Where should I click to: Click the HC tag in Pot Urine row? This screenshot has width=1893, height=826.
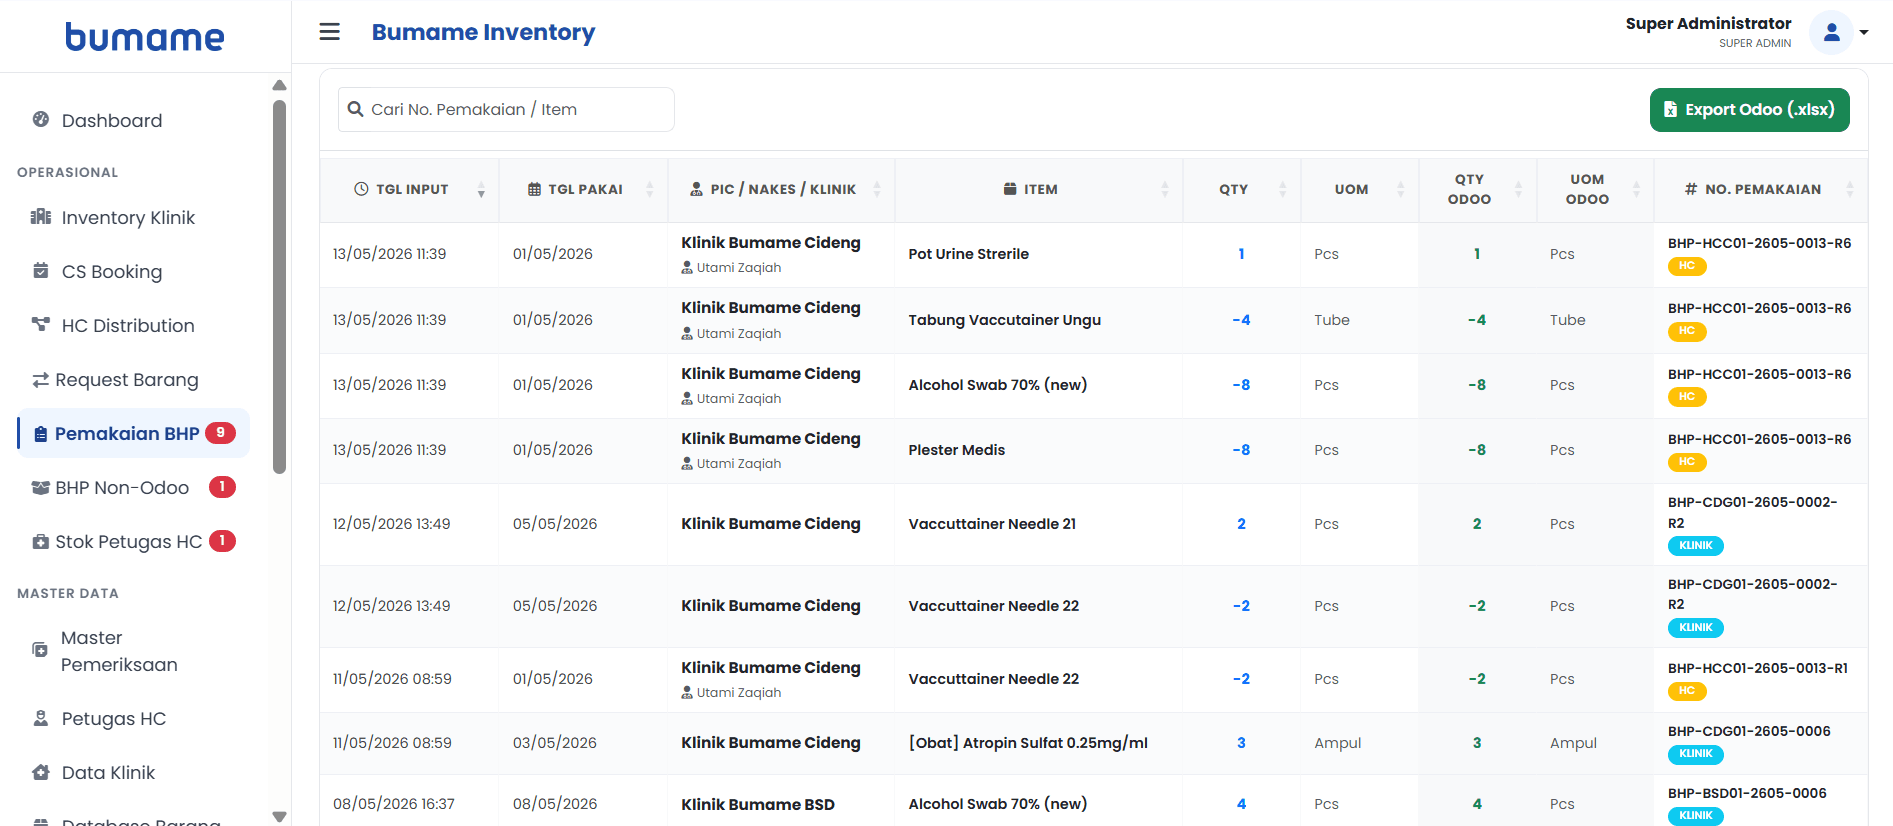click(1686, 266)
